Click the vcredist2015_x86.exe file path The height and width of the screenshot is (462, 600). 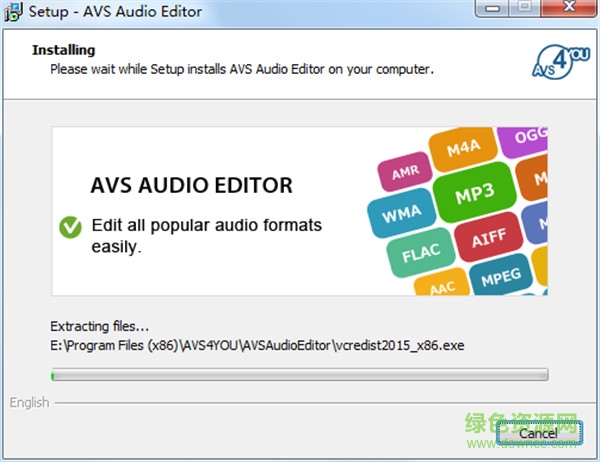257,345
